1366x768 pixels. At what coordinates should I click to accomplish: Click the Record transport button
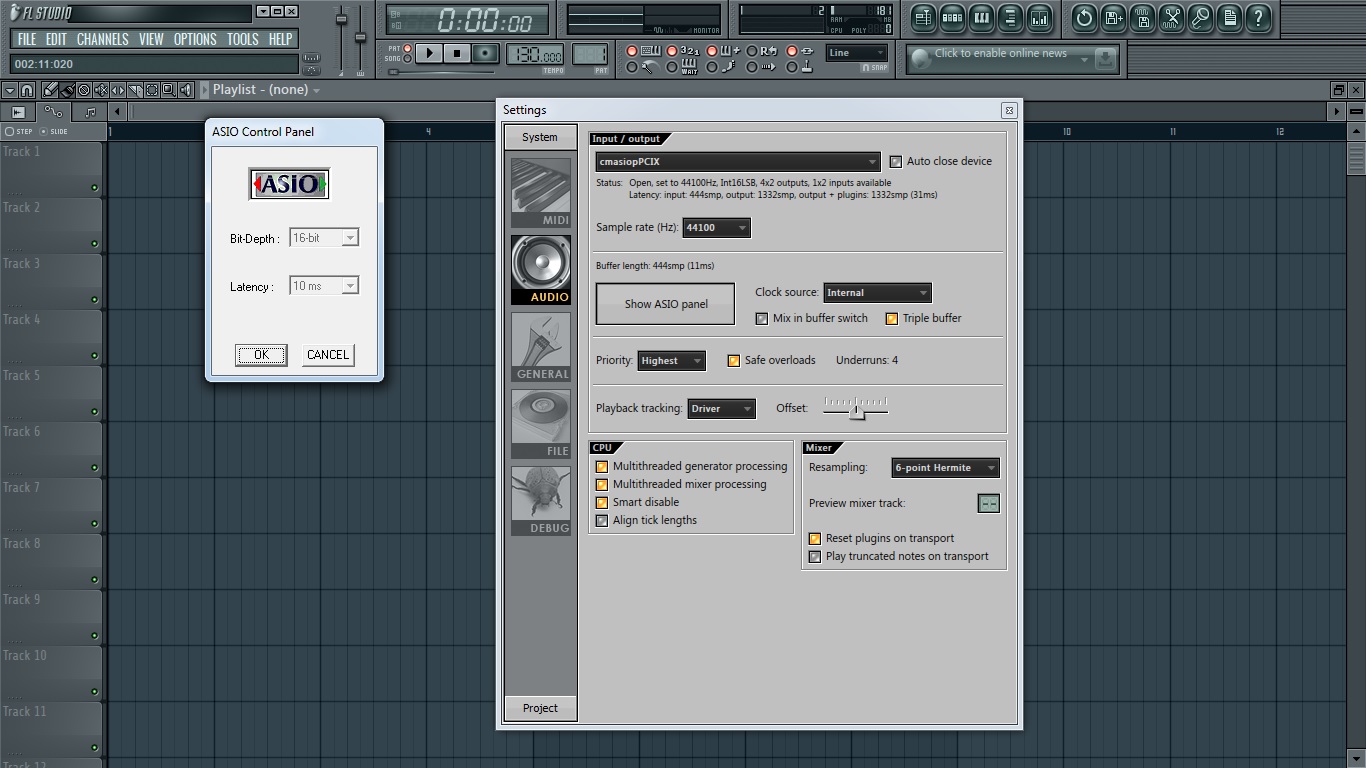pyautogui.click(x=485, y=53)
